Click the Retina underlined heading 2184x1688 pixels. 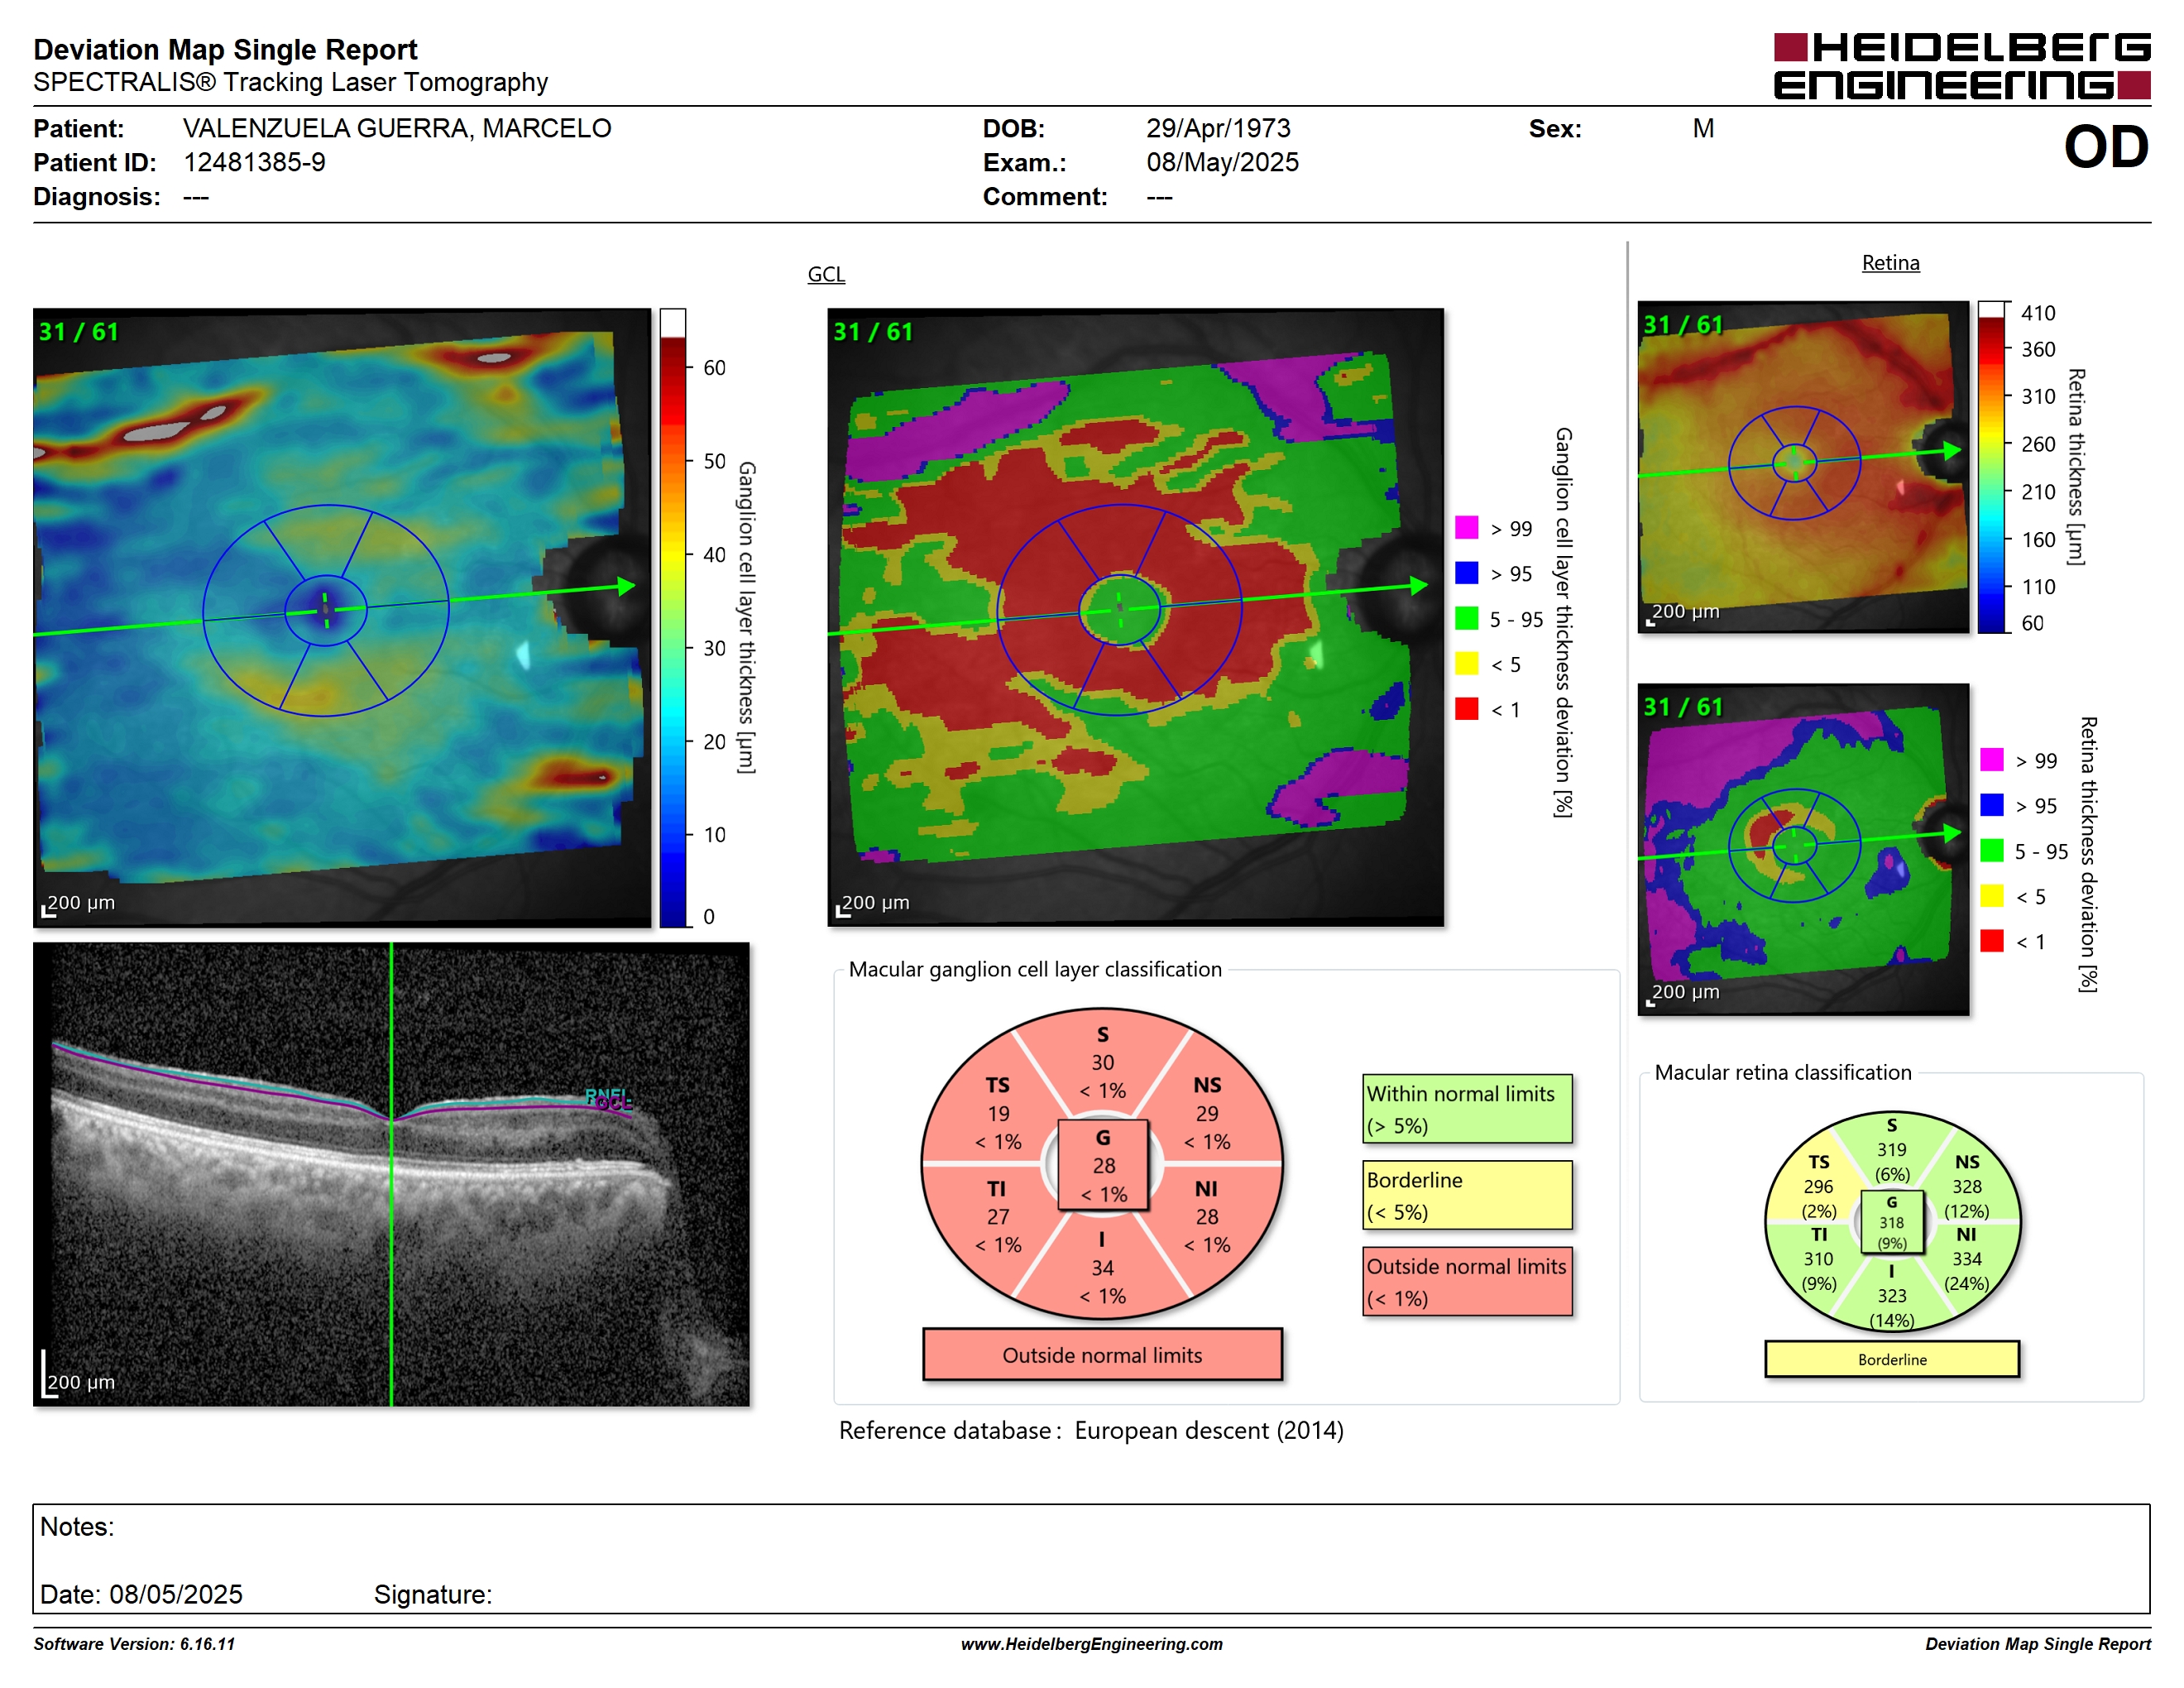pyautogui.click(x=1890, y=263)
